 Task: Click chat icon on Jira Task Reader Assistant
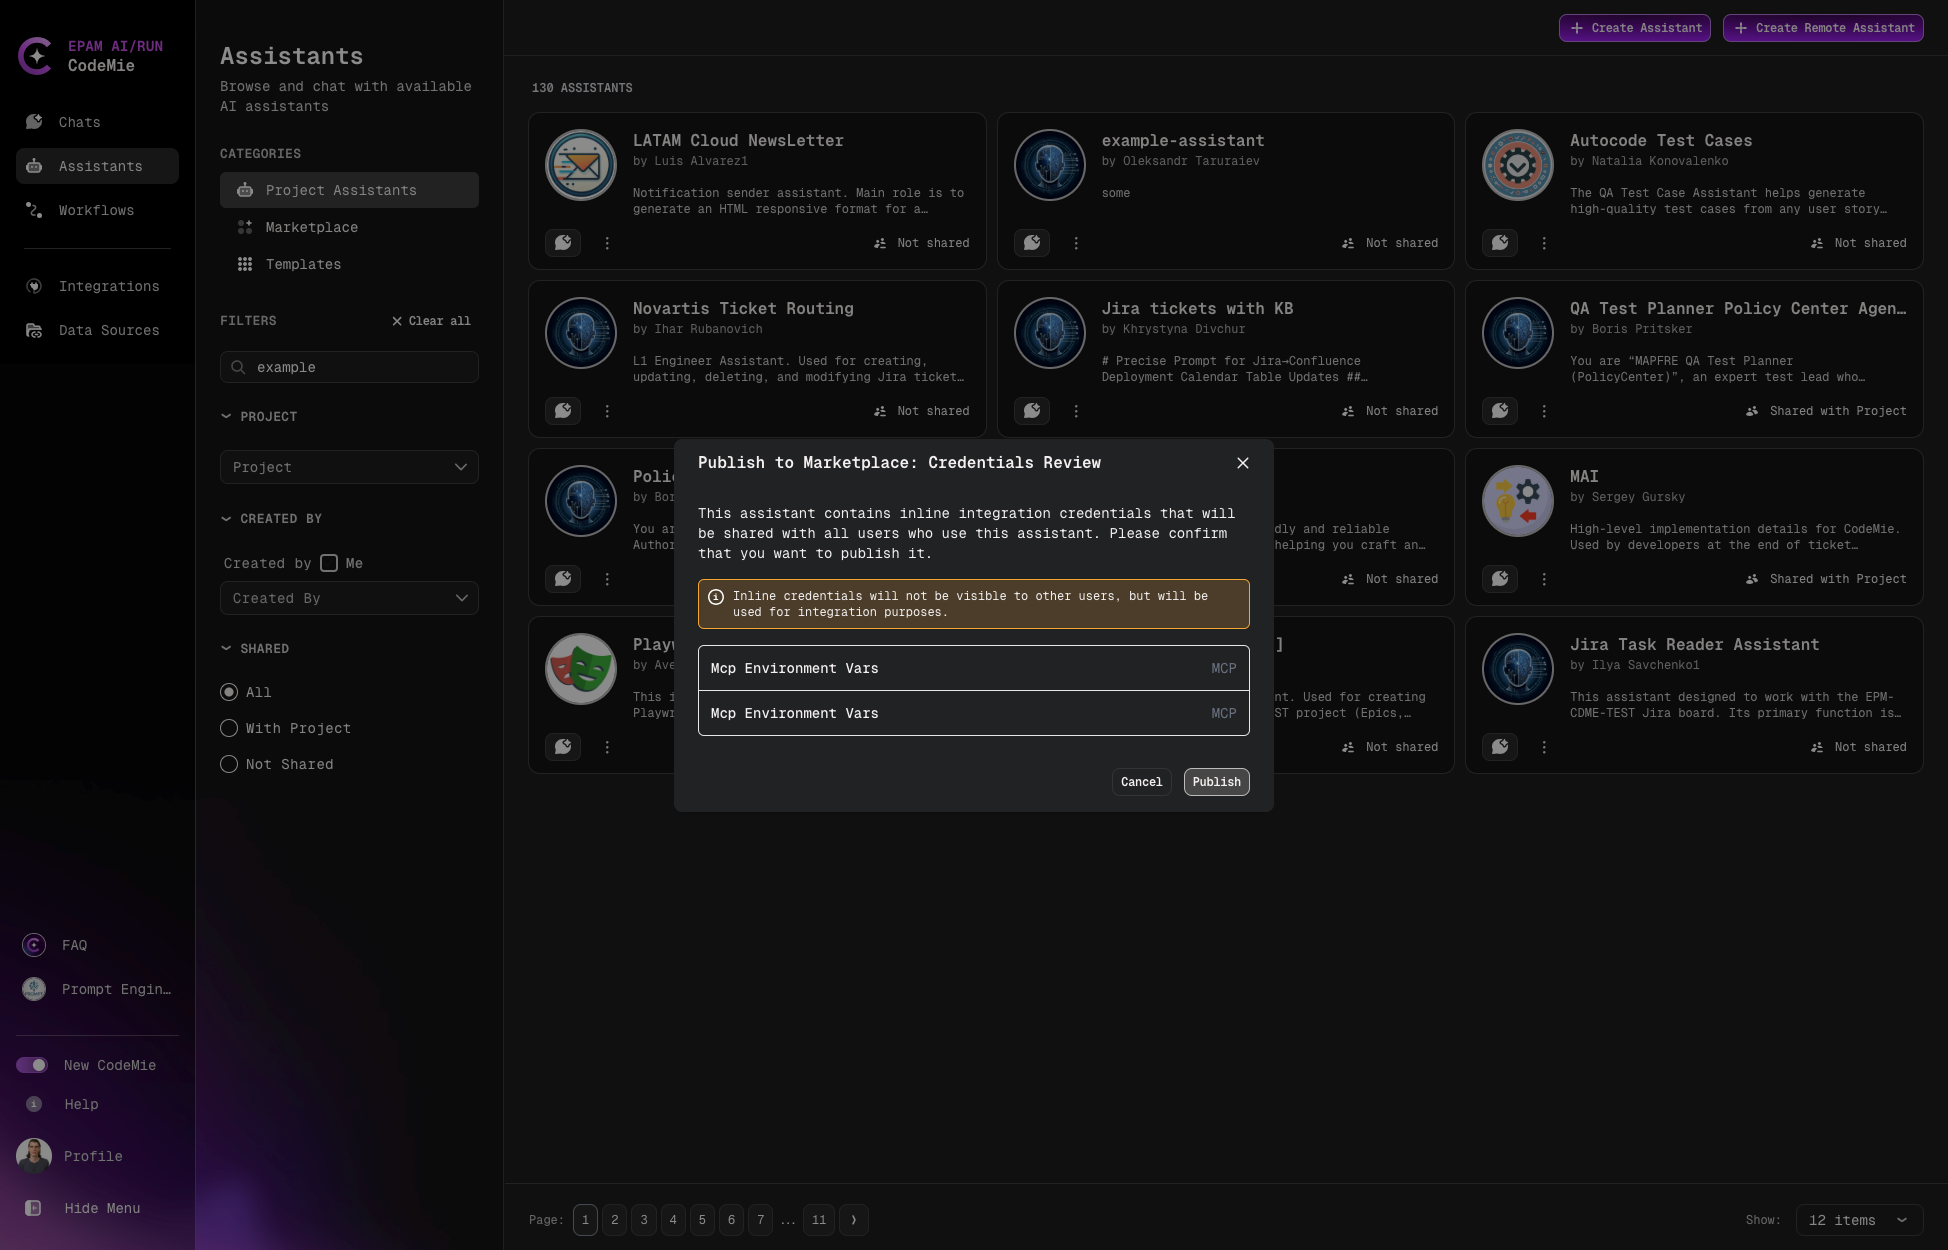[x=1500, y=747]
